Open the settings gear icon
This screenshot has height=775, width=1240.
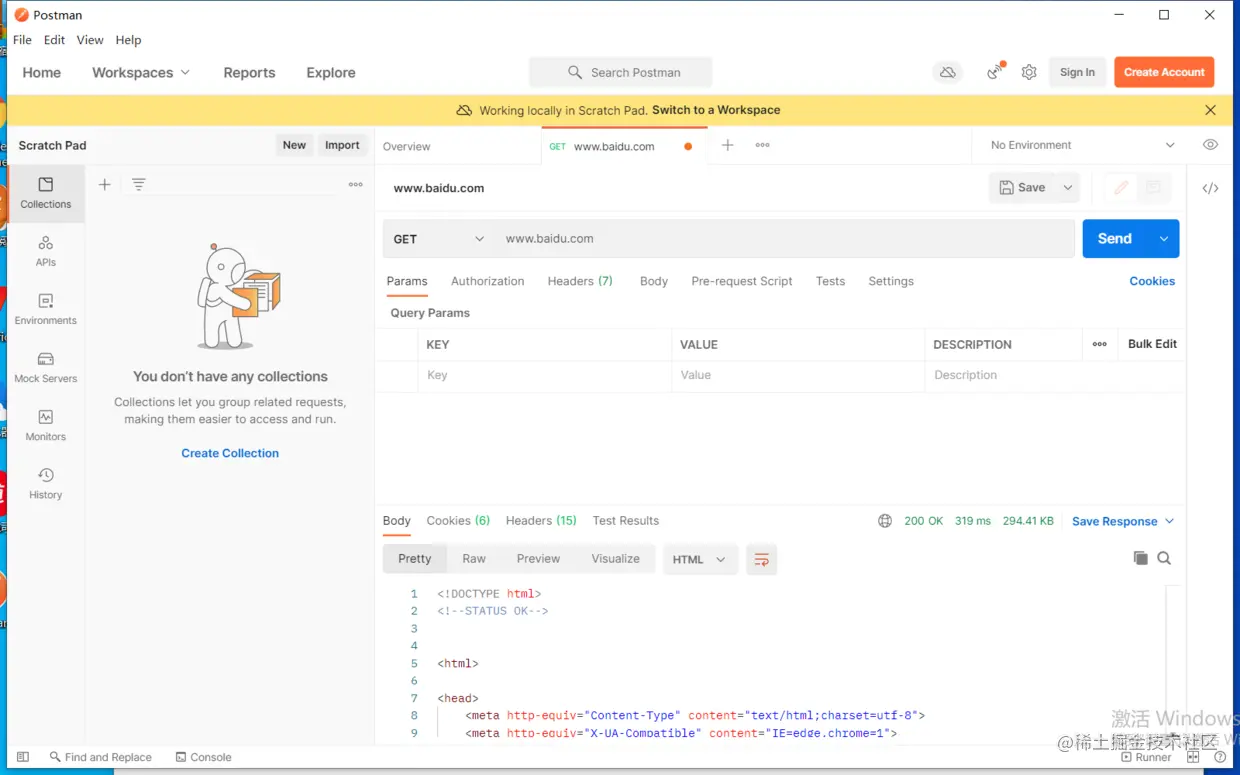(x=1029, y=72)
